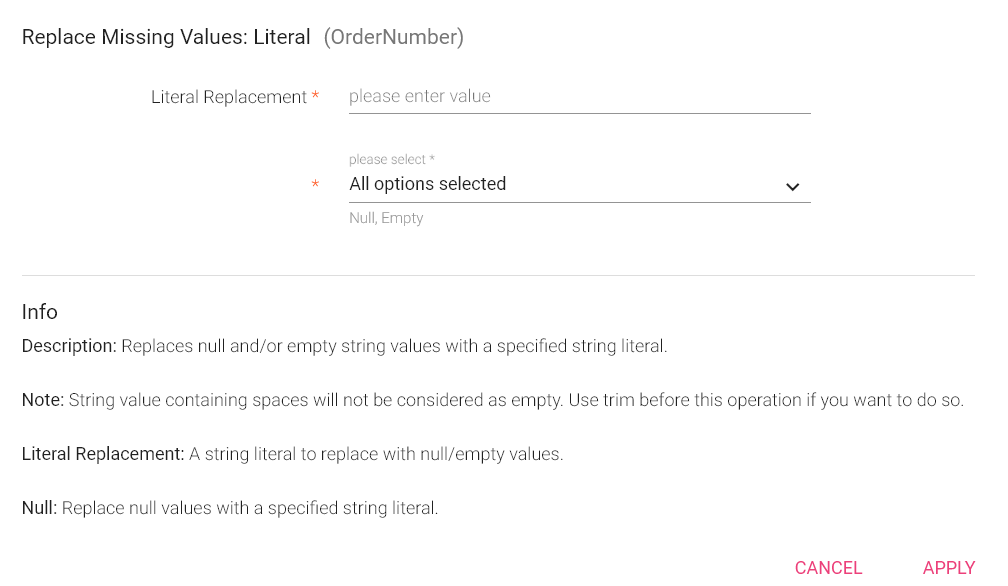
Task: Click the "please select" floating label
Action: coord(392,160)
